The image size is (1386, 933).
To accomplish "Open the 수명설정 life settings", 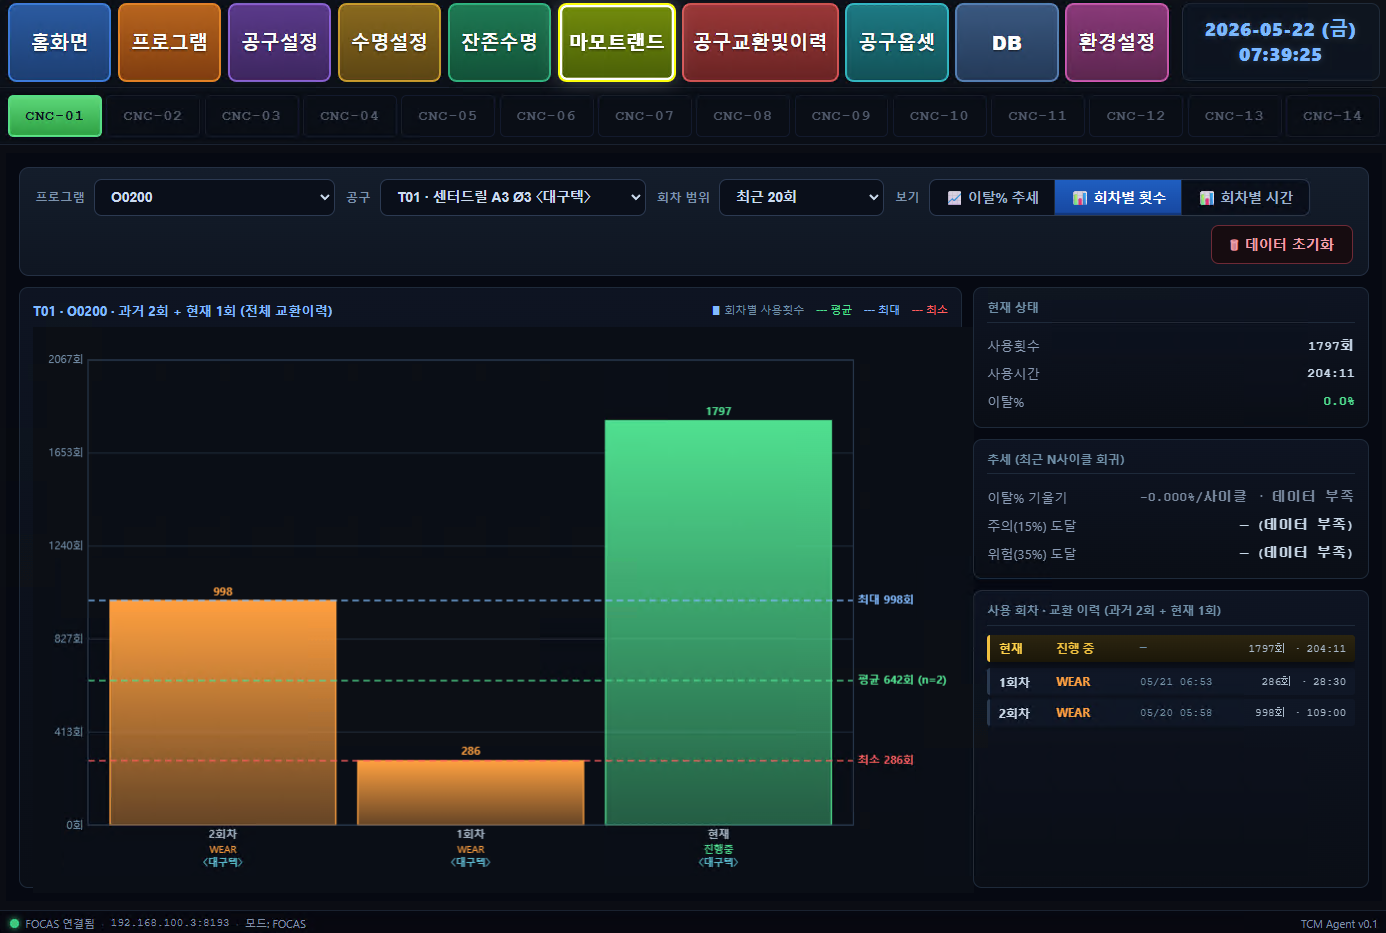I will pos(389,42).
